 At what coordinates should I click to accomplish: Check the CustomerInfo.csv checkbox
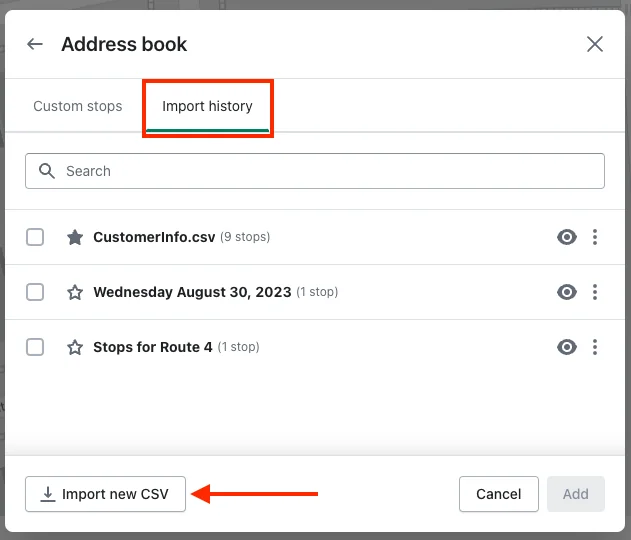click(x=35, y=237)
